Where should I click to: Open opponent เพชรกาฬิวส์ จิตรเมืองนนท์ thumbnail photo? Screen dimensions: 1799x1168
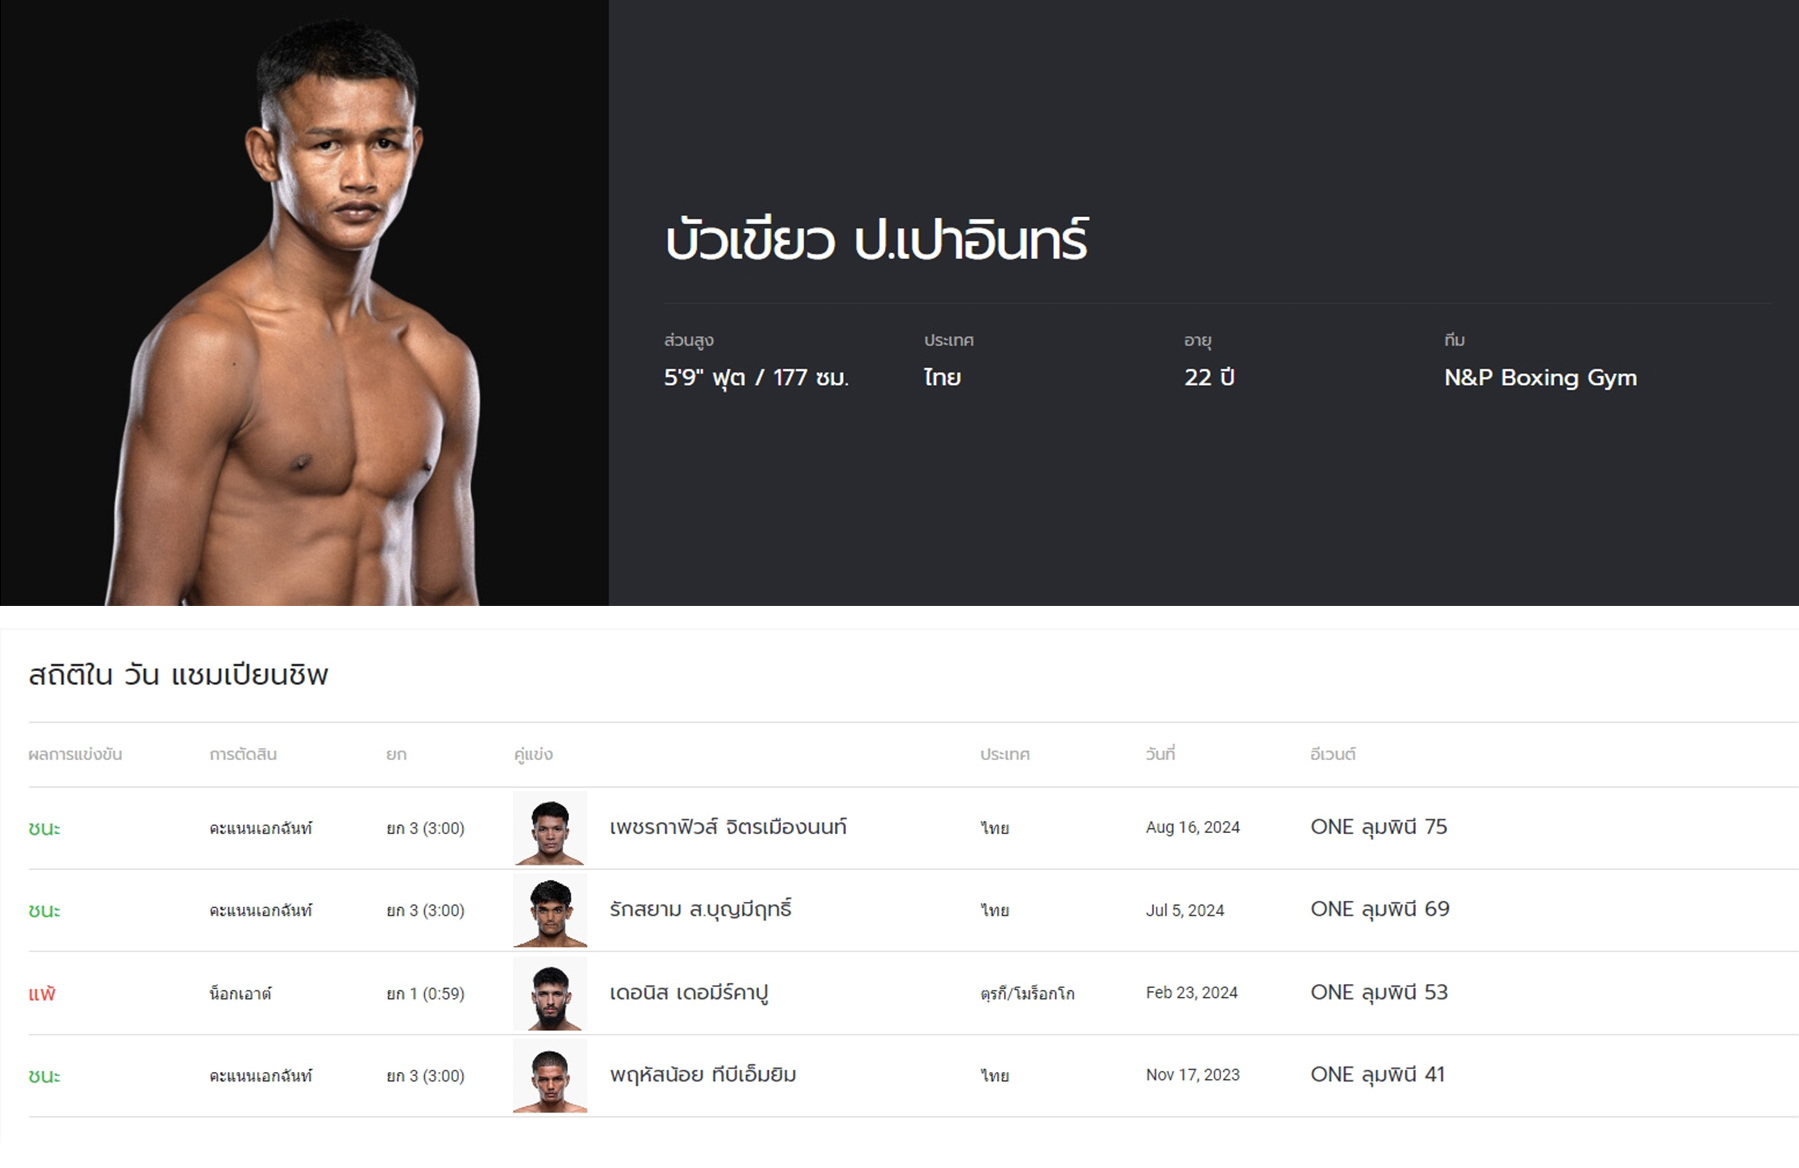pyautogui.click(x=550, y=828)
